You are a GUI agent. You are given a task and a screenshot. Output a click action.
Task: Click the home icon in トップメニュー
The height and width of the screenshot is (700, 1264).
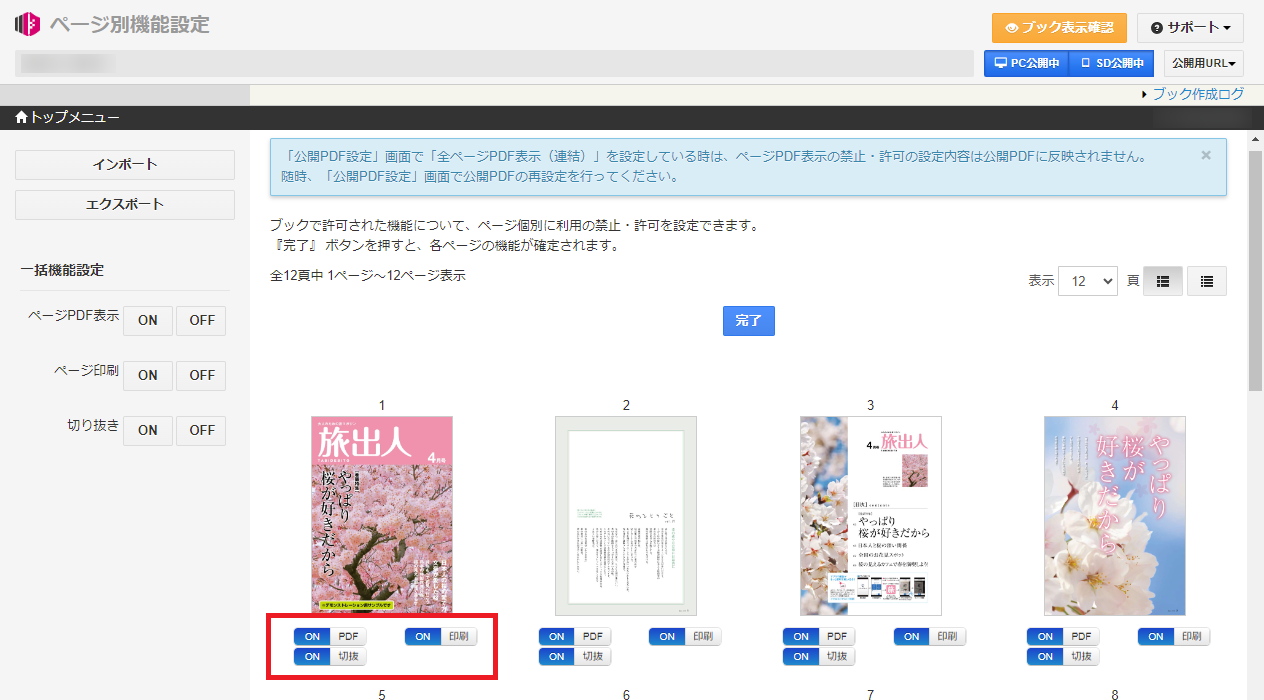click(x=22, y=118)
